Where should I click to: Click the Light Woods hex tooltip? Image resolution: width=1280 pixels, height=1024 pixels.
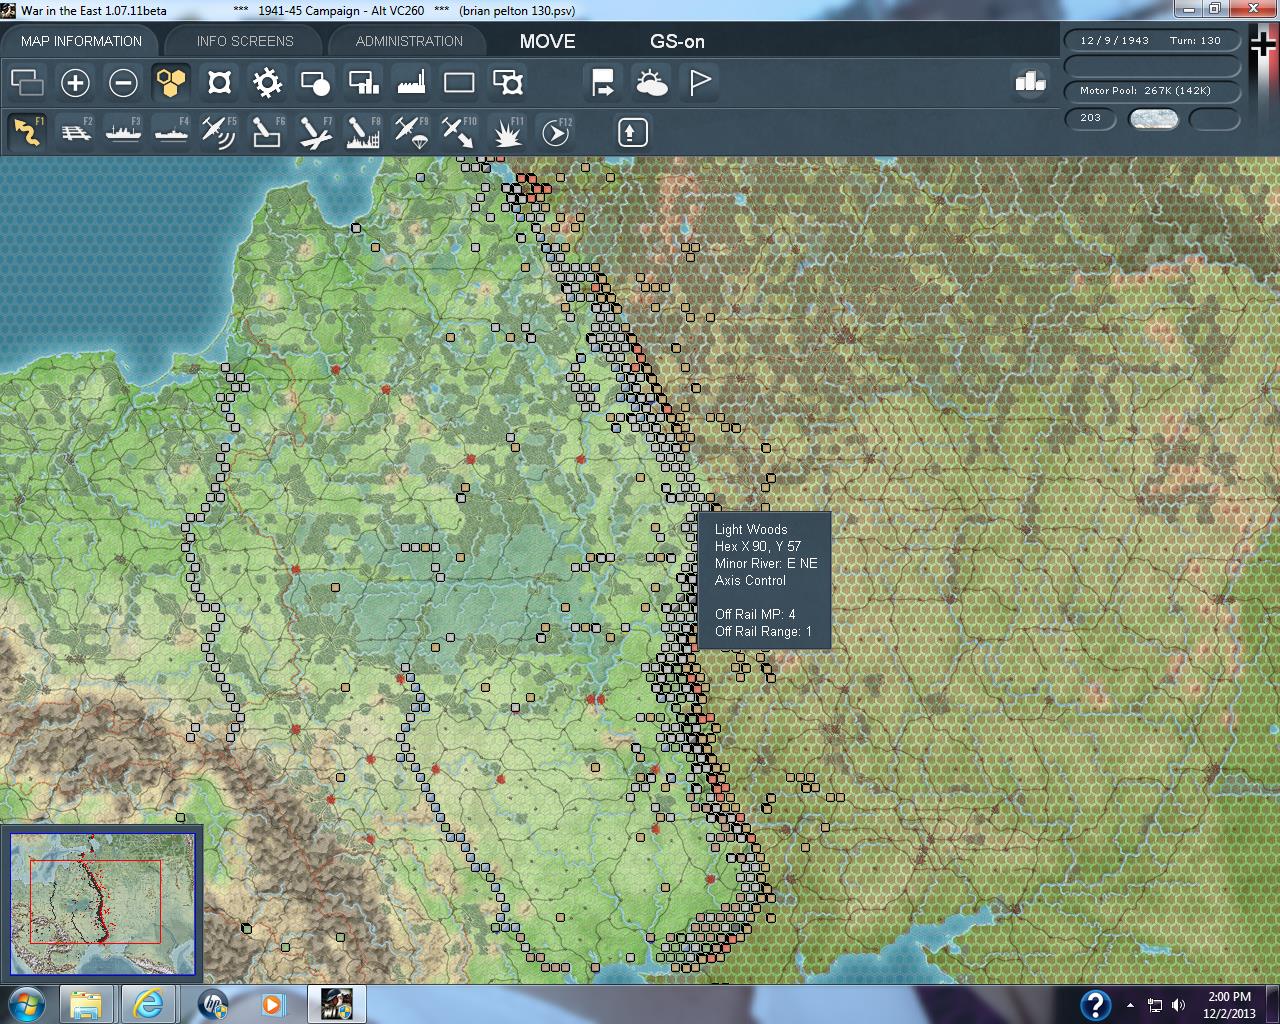(765, 580)
